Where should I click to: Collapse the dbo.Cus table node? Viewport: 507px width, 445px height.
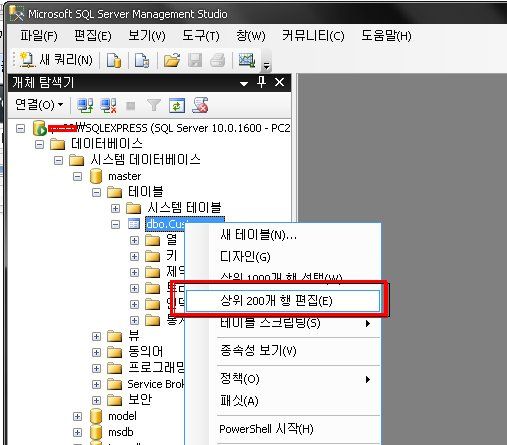point(115,224)
